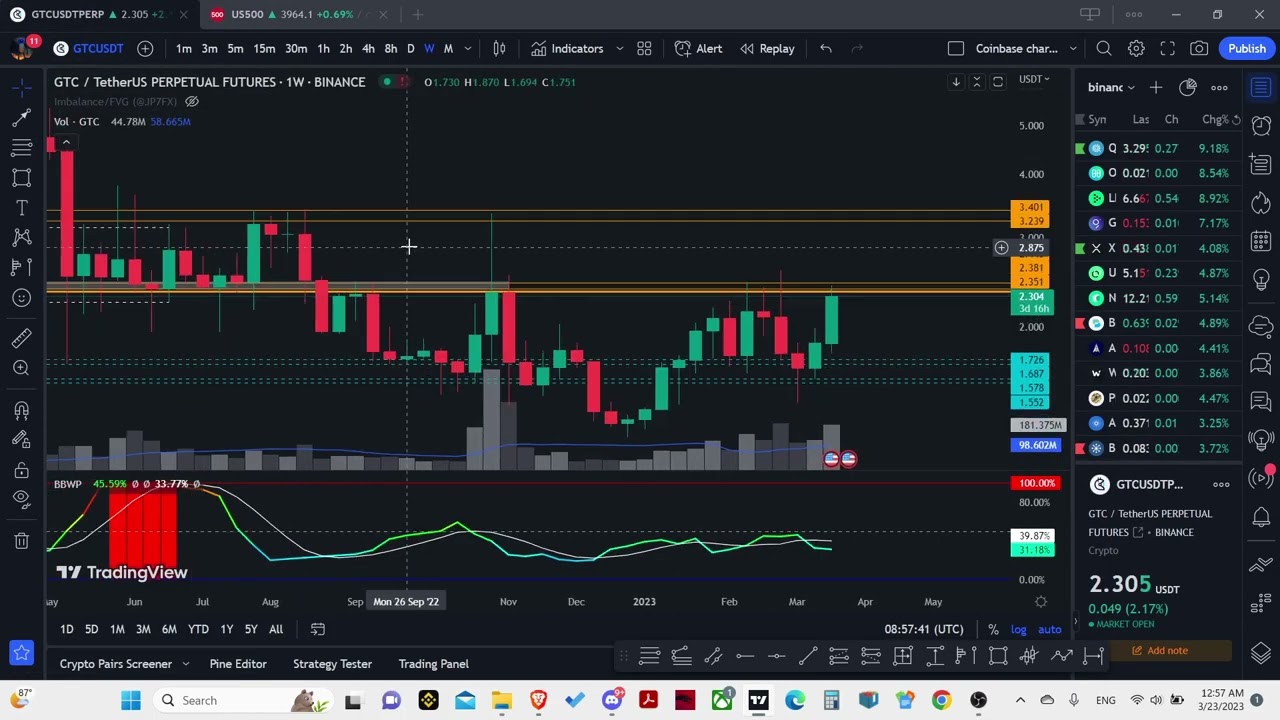The image size is (1280, 720).
Task: Switch to the 15m timeframe
Action: [264, 48]
